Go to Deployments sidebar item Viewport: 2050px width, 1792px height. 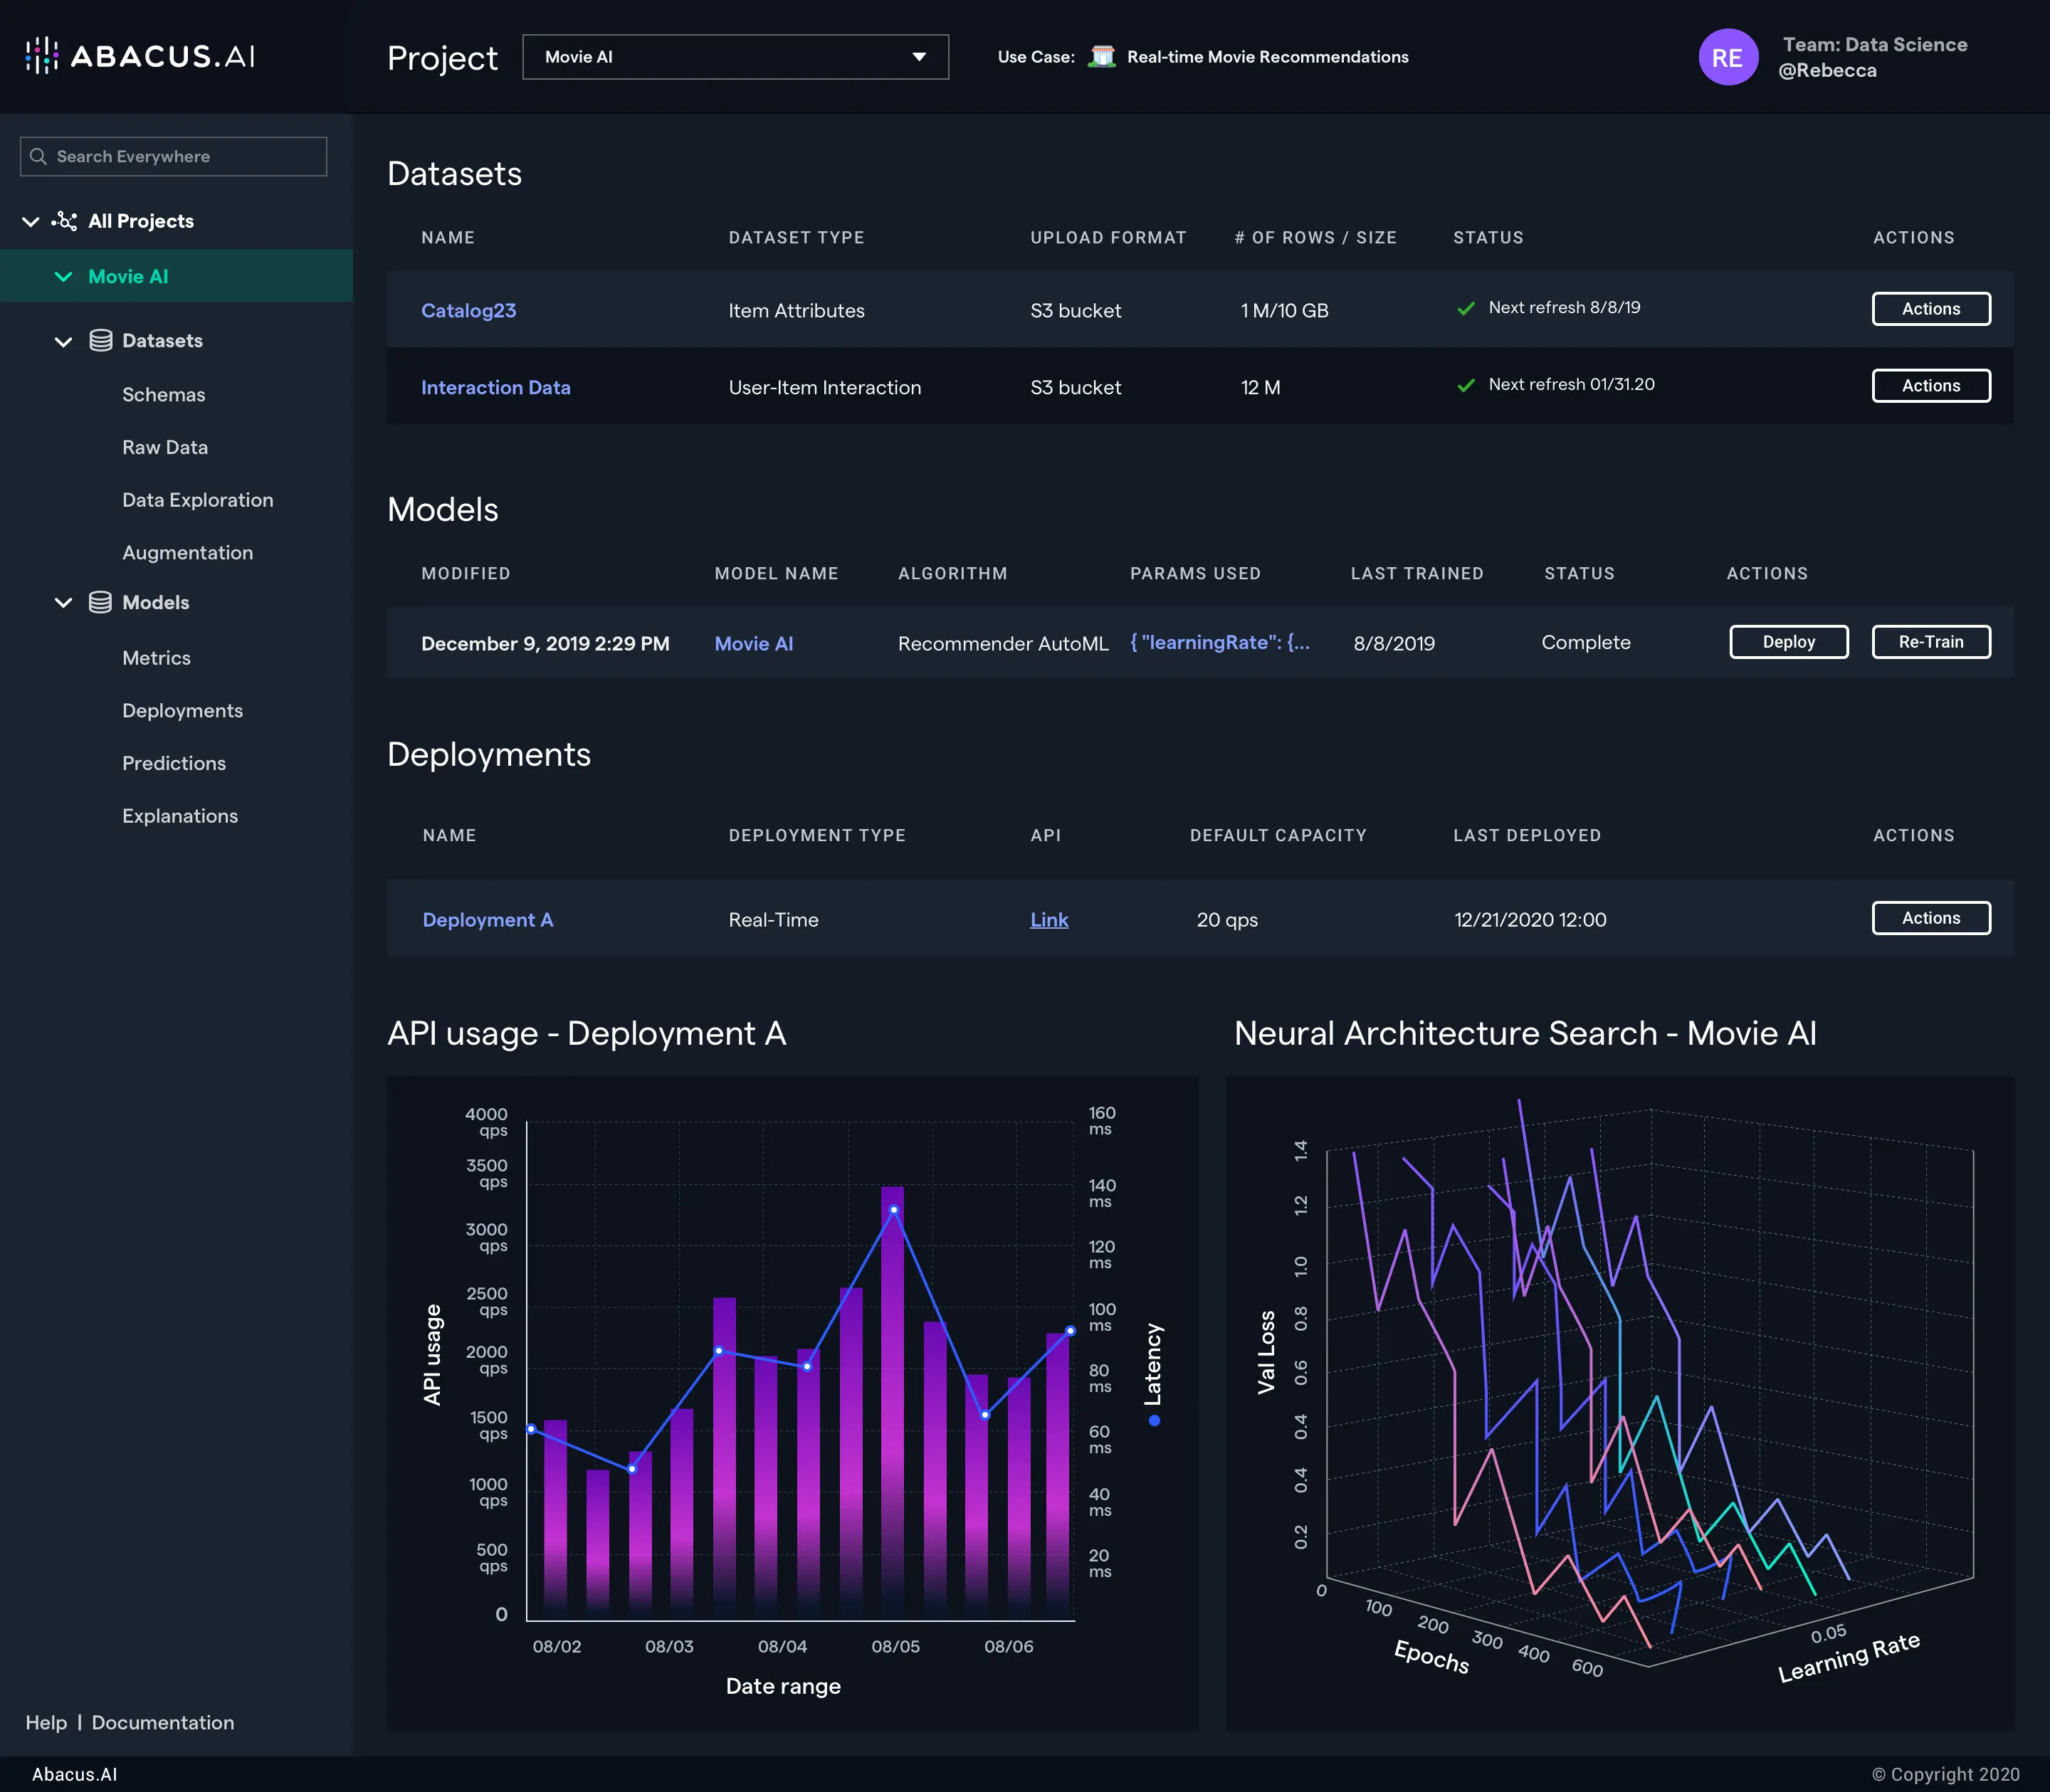coord(182,711)
